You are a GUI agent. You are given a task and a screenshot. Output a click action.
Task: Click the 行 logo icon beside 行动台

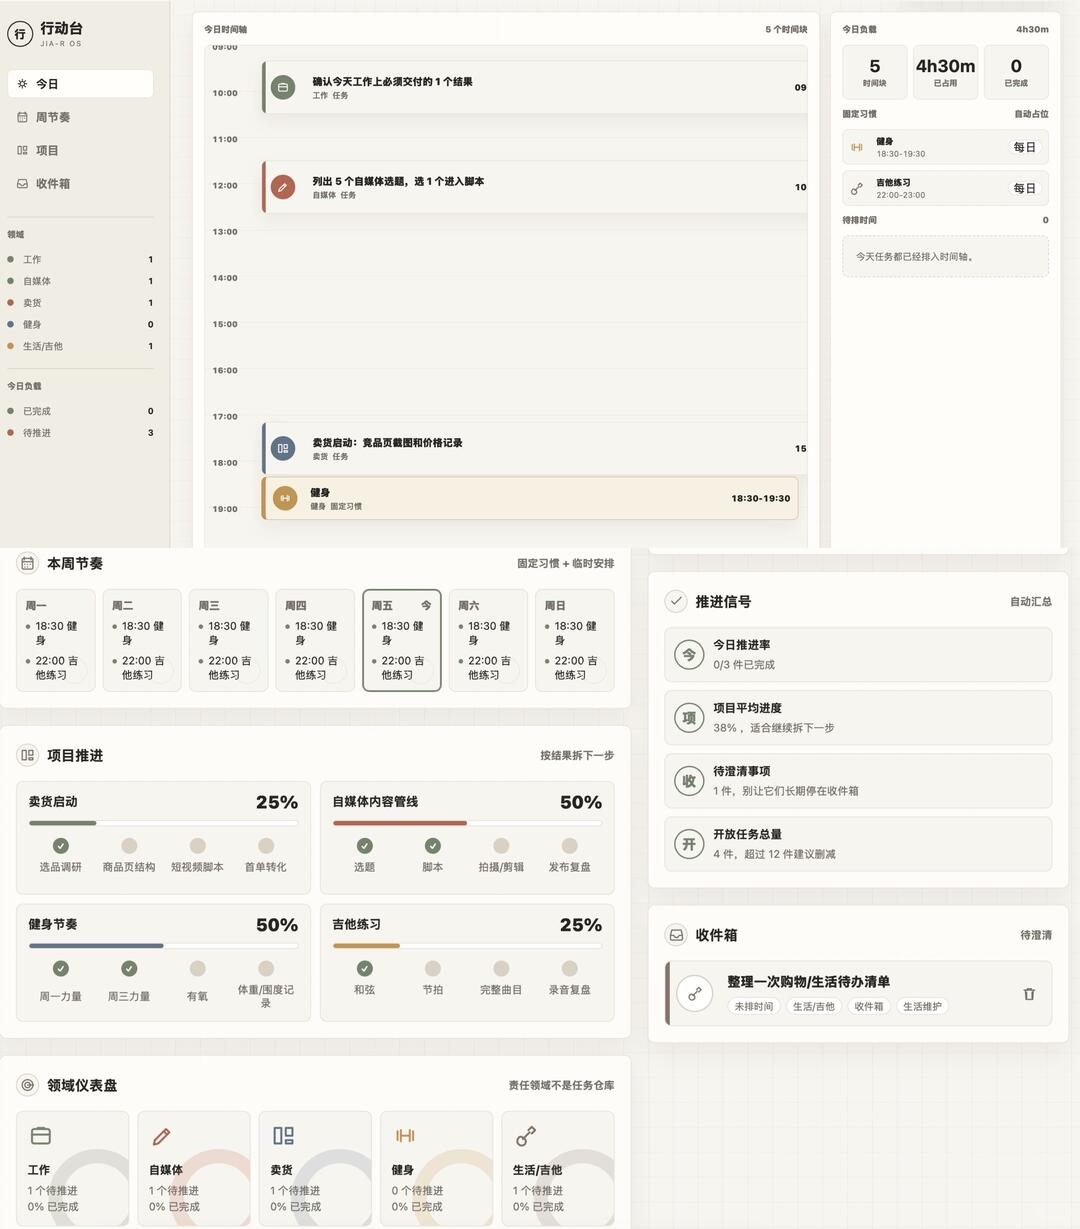click(x=20, y=34)
